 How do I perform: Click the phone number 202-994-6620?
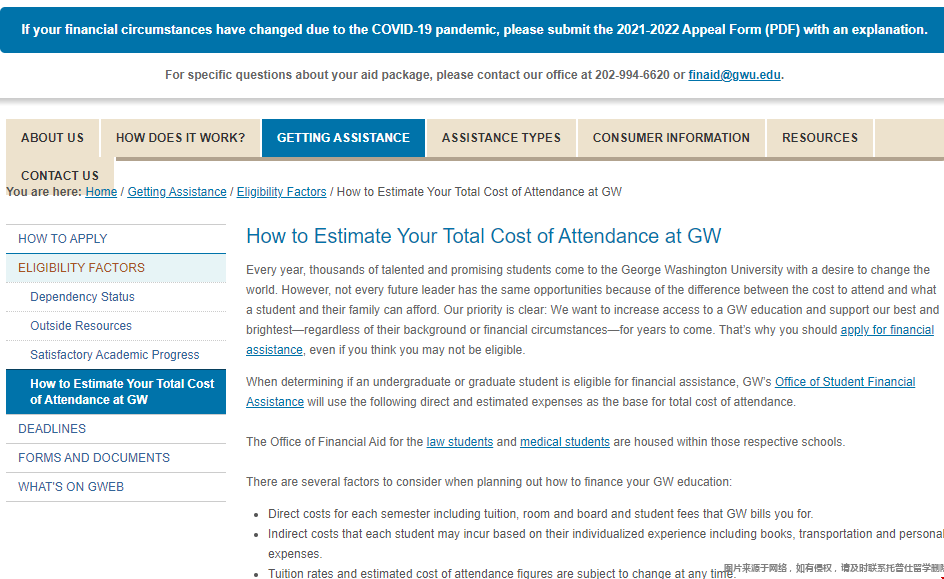(x=632, y=75)
